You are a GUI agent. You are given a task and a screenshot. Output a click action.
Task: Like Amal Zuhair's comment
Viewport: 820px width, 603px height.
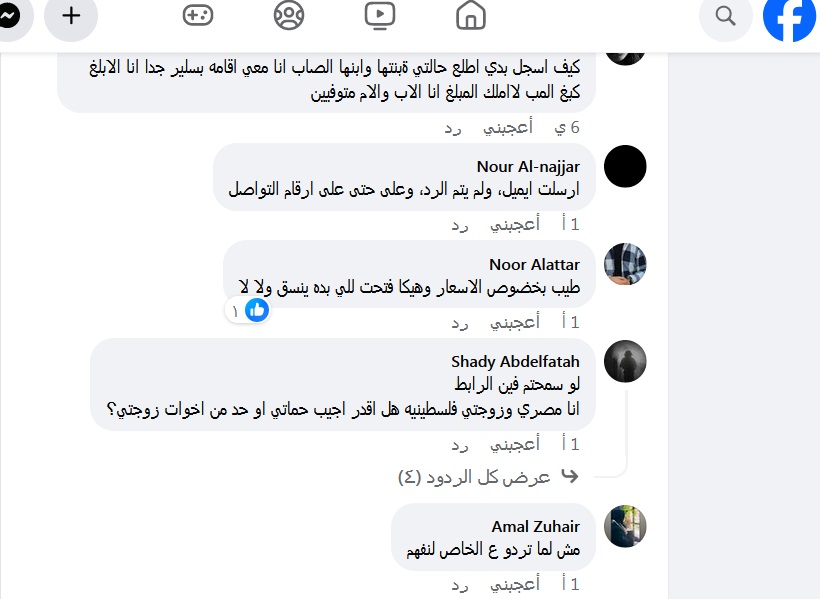point(515,584)
